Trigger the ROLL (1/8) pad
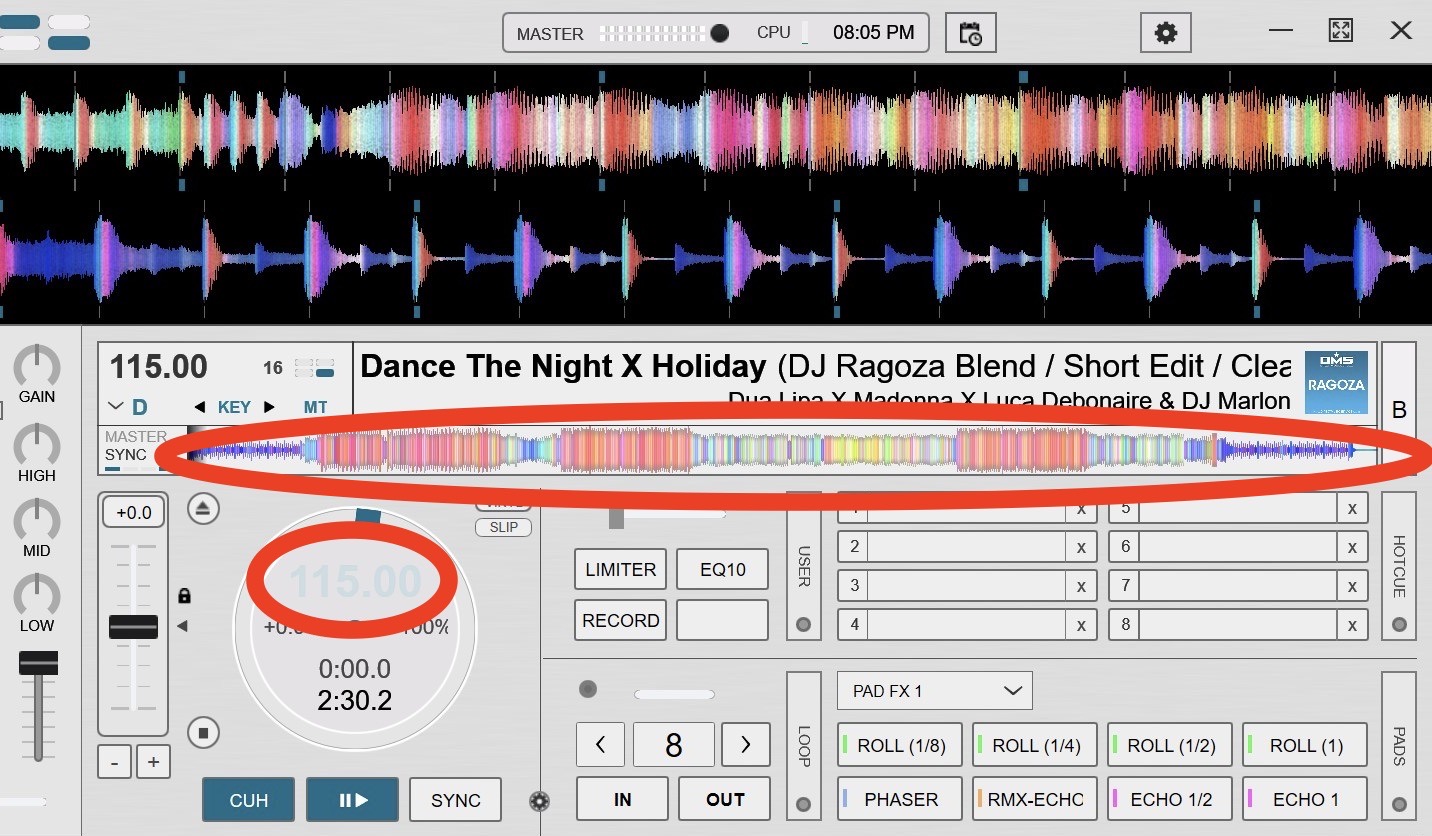This screenshot has width=1432, height=836. click(x=899, y=745)
